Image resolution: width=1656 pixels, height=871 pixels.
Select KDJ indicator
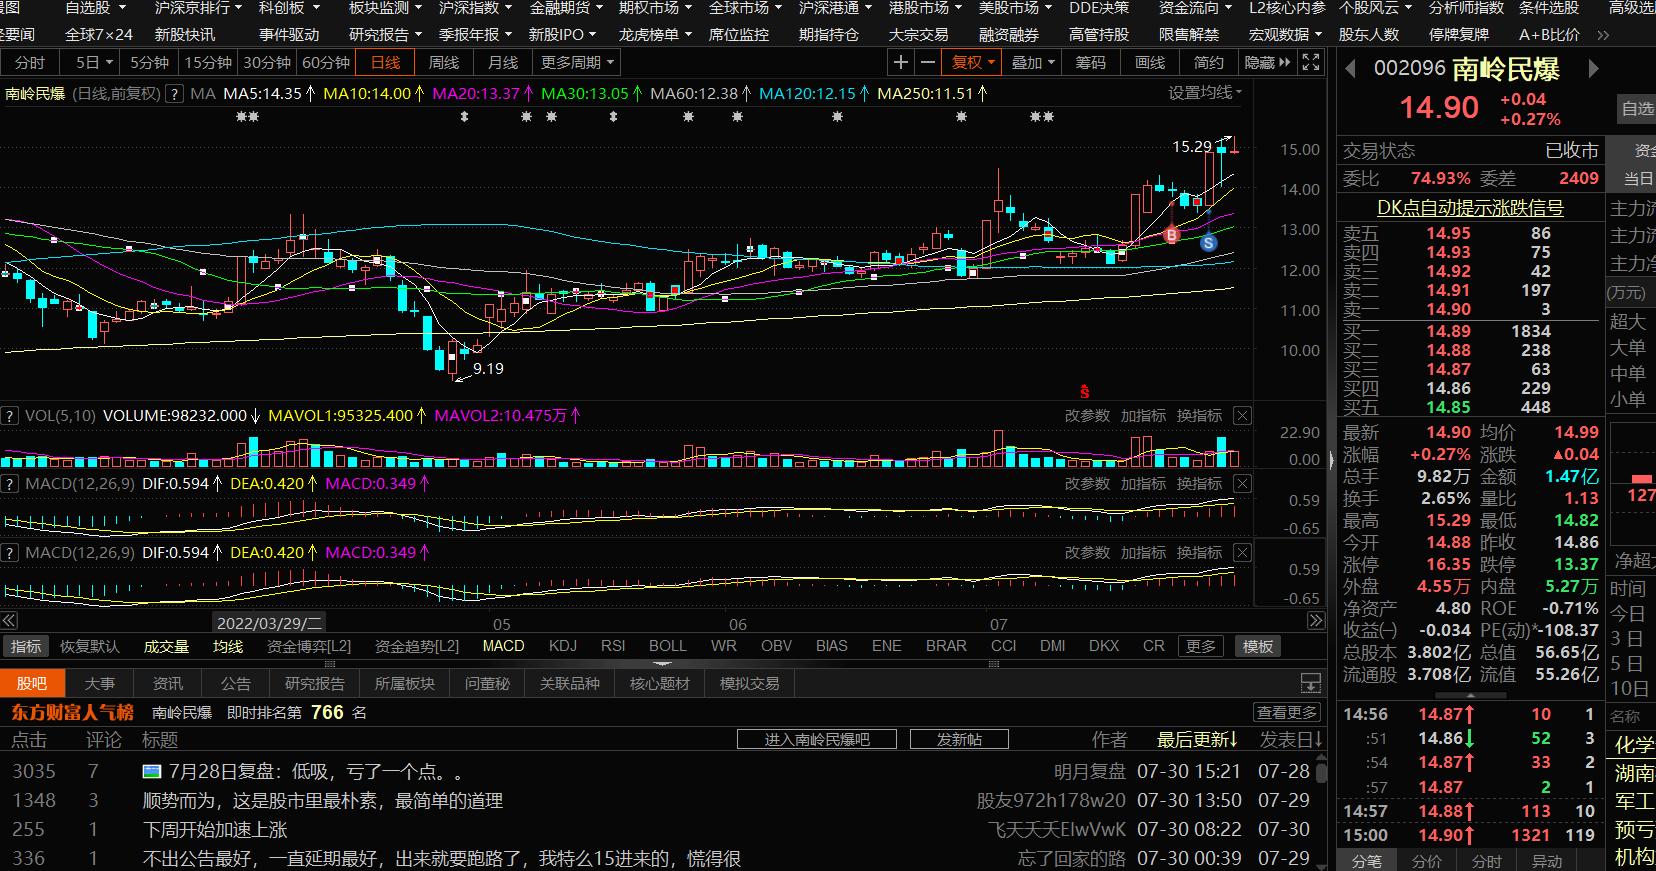tap(563, 646)
